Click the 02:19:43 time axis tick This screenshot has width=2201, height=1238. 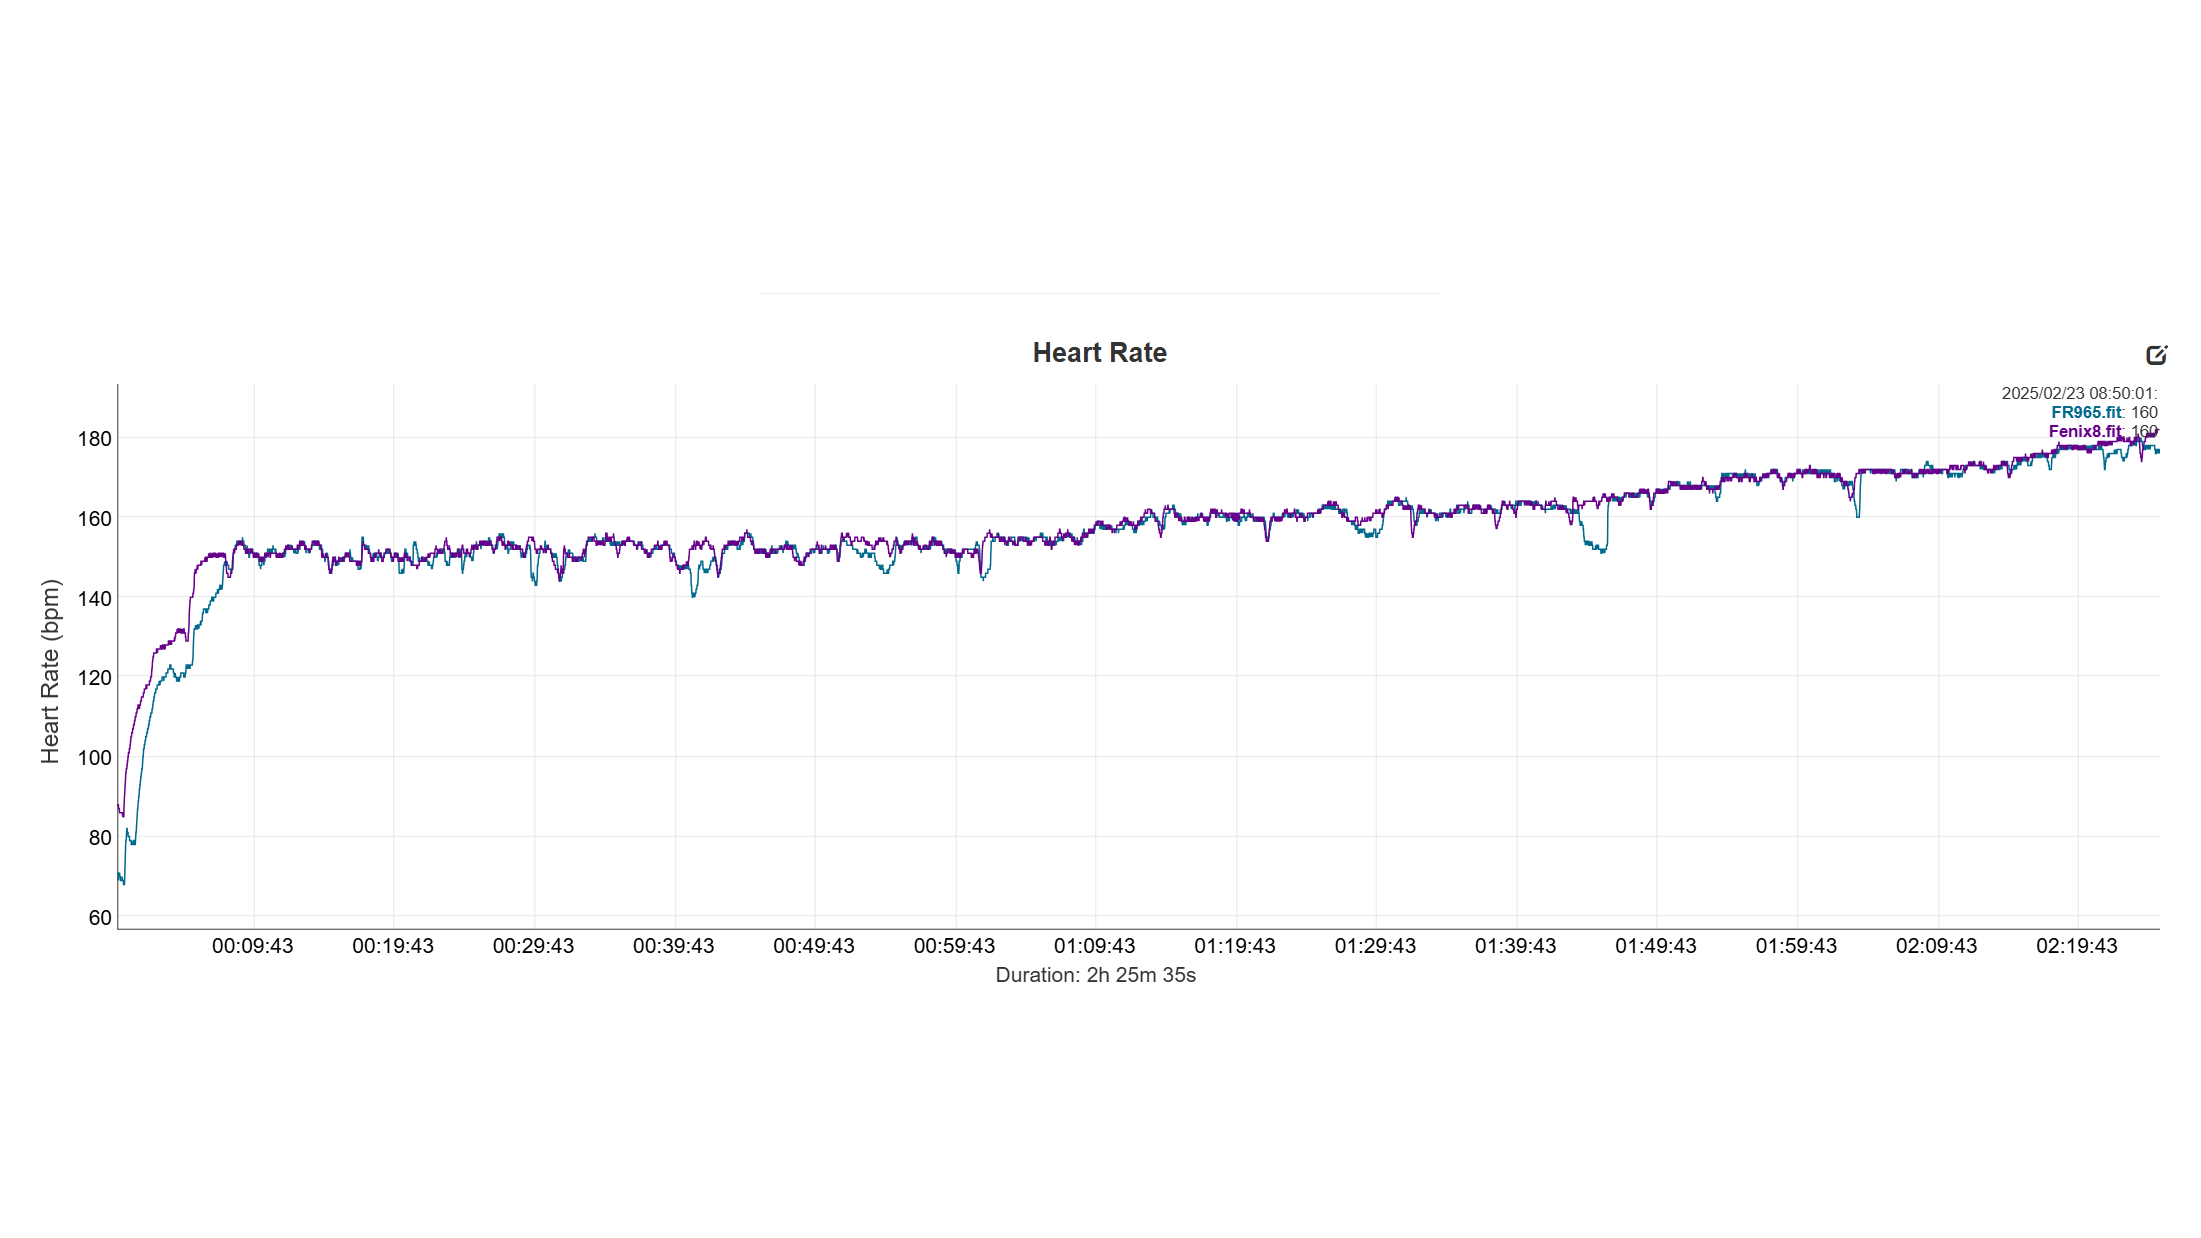[2076, 946]
